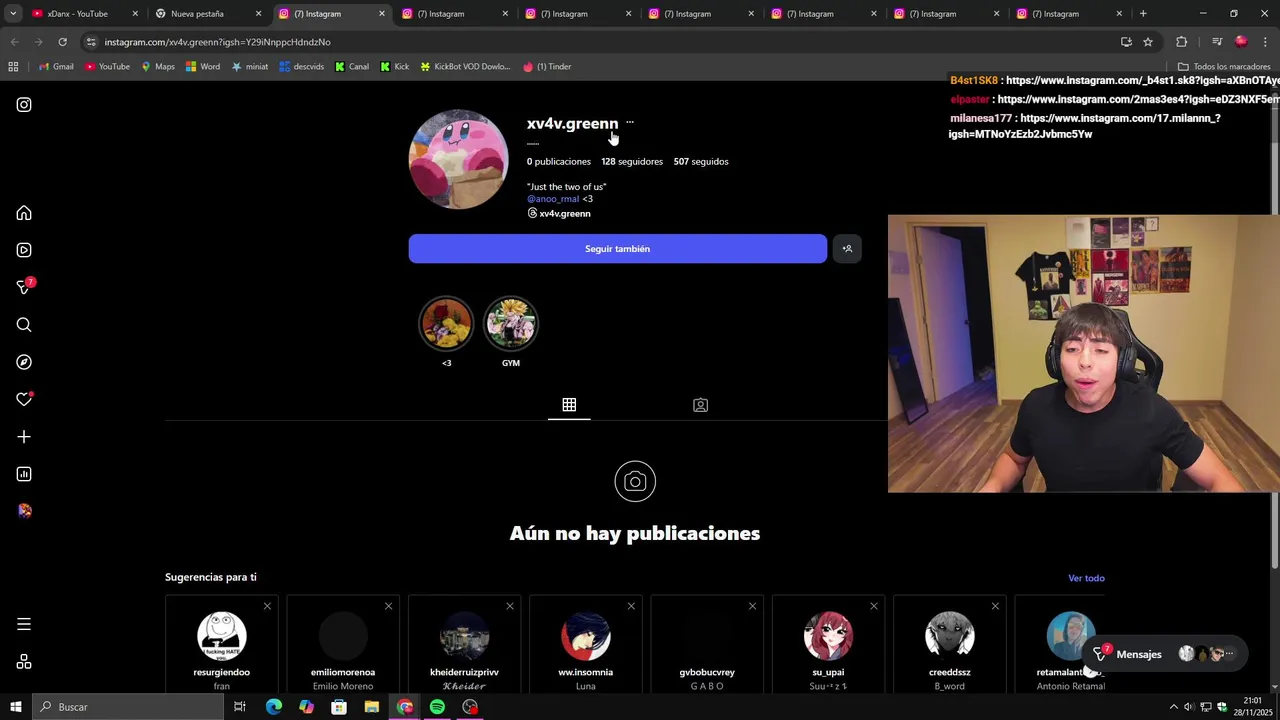Open notifications heart icon in sidebar
1280x720 pixels.
(24, 399)
